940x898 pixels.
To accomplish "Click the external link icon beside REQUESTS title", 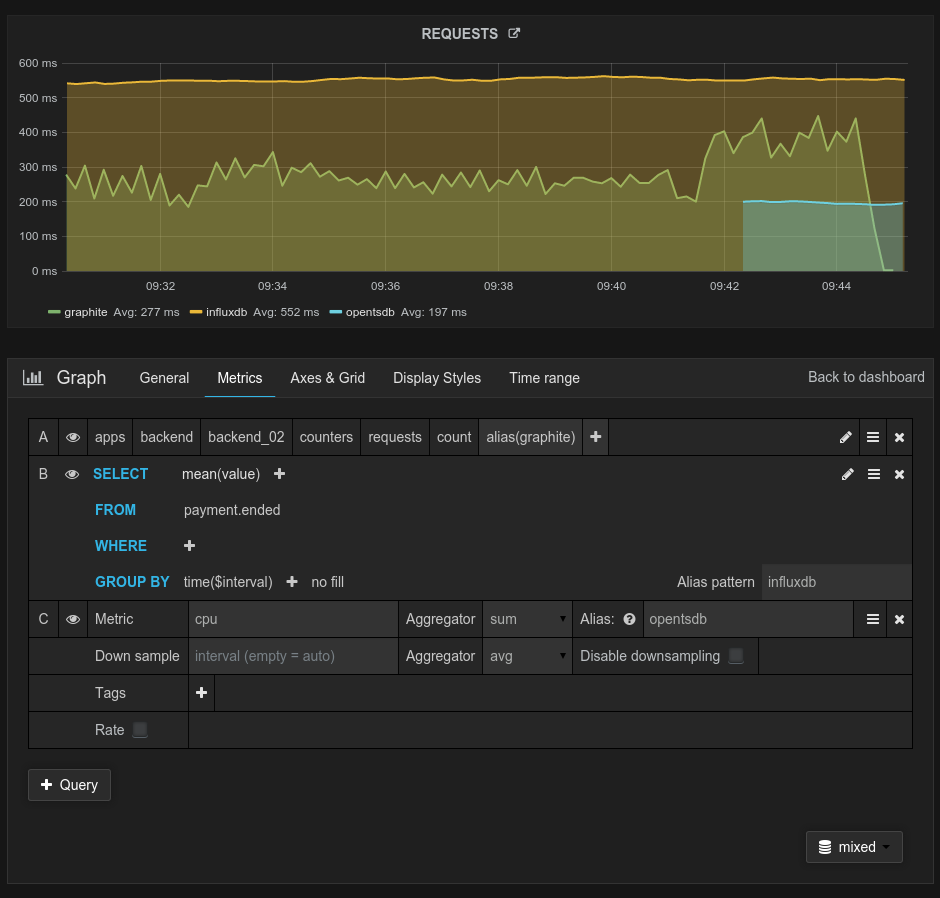I will click(514, 33).
